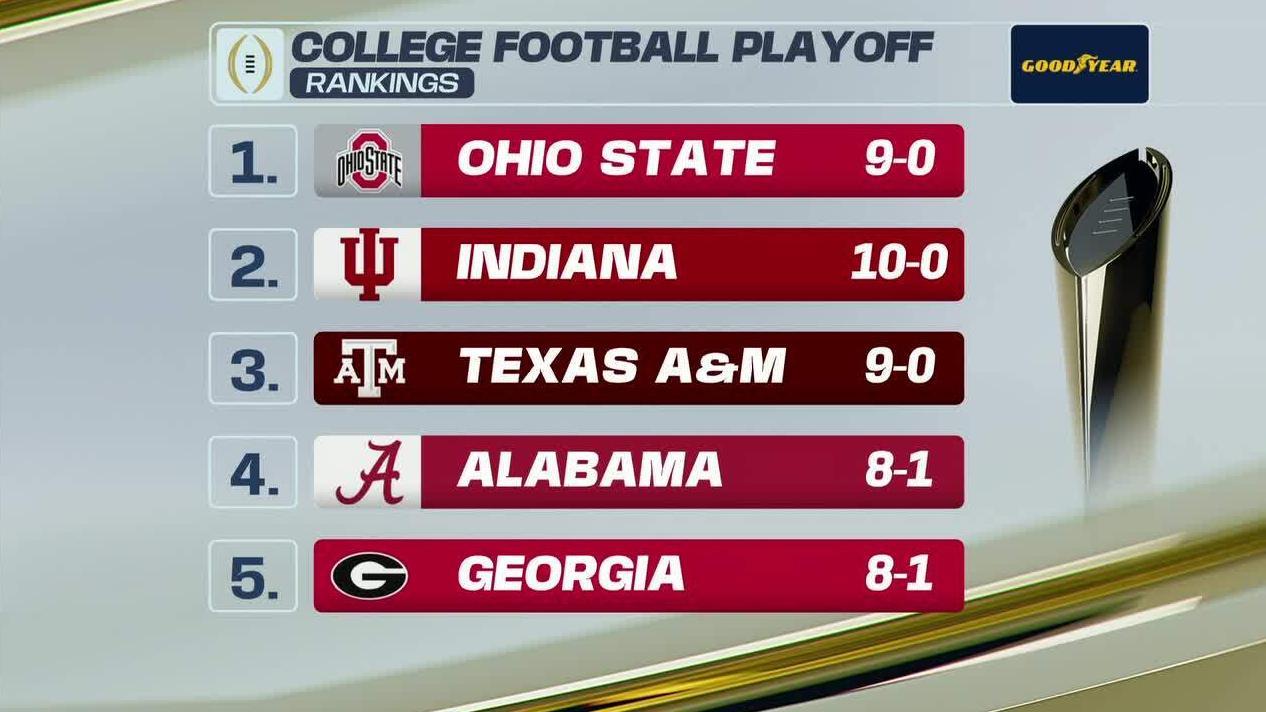Click the Indiana IU trident logo
Screen dimensions: 1266x712
pos(368,265)
